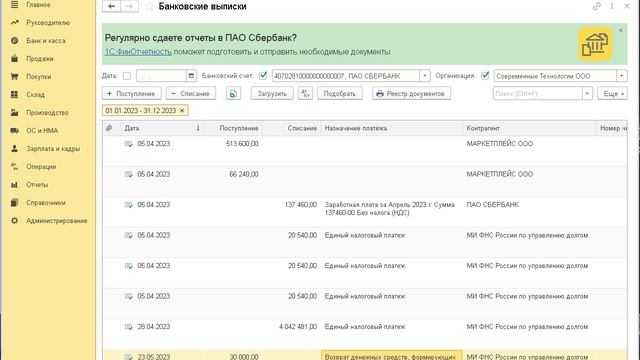Viewport: 640px width, 360px height.
Task: Click the search input field
Action: [538, 93]
